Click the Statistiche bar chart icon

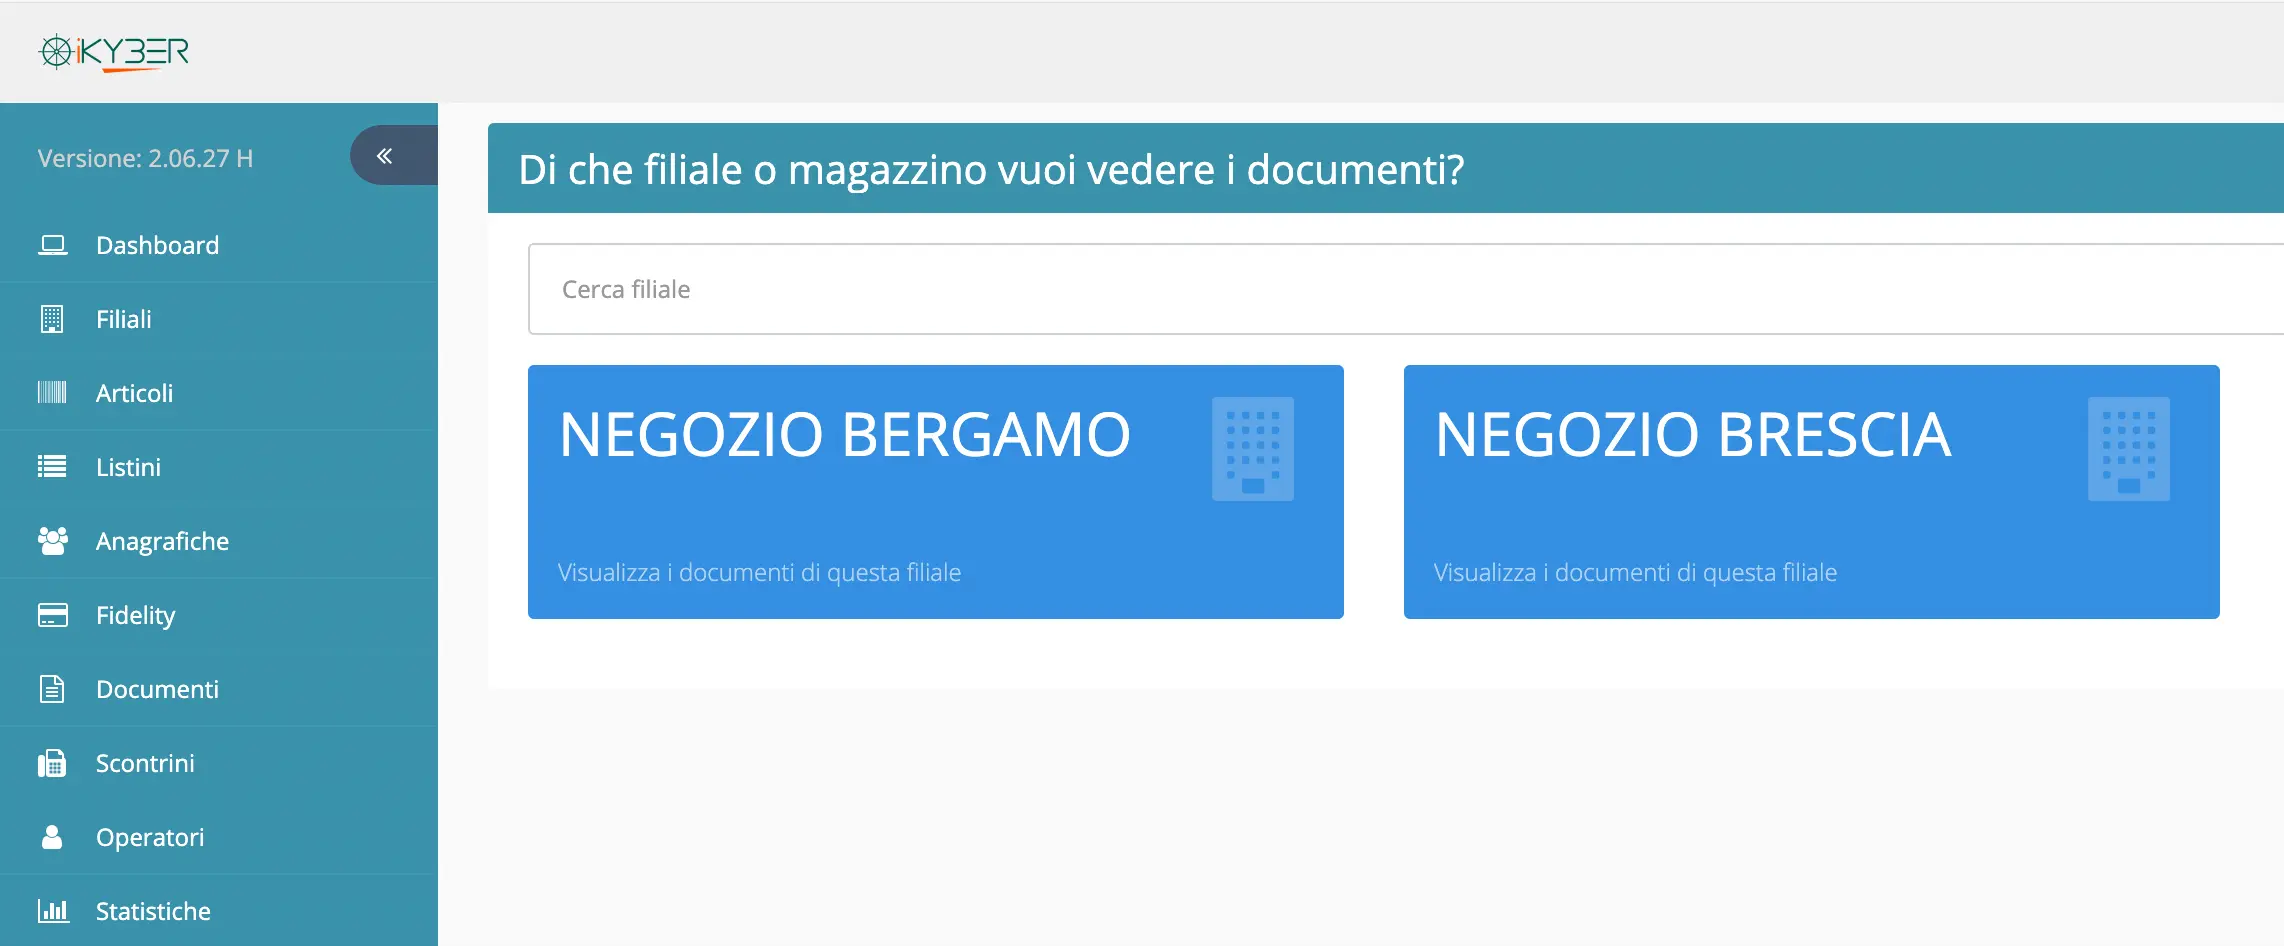[x=53, y=910]
